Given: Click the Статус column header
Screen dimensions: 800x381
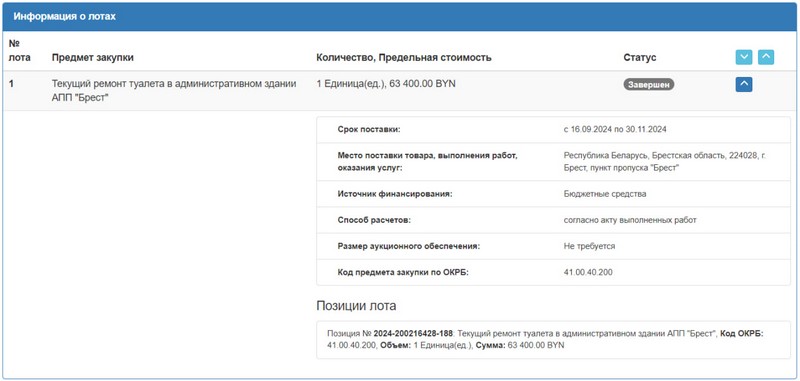Looking at the screenshot, I should point(640,58).
